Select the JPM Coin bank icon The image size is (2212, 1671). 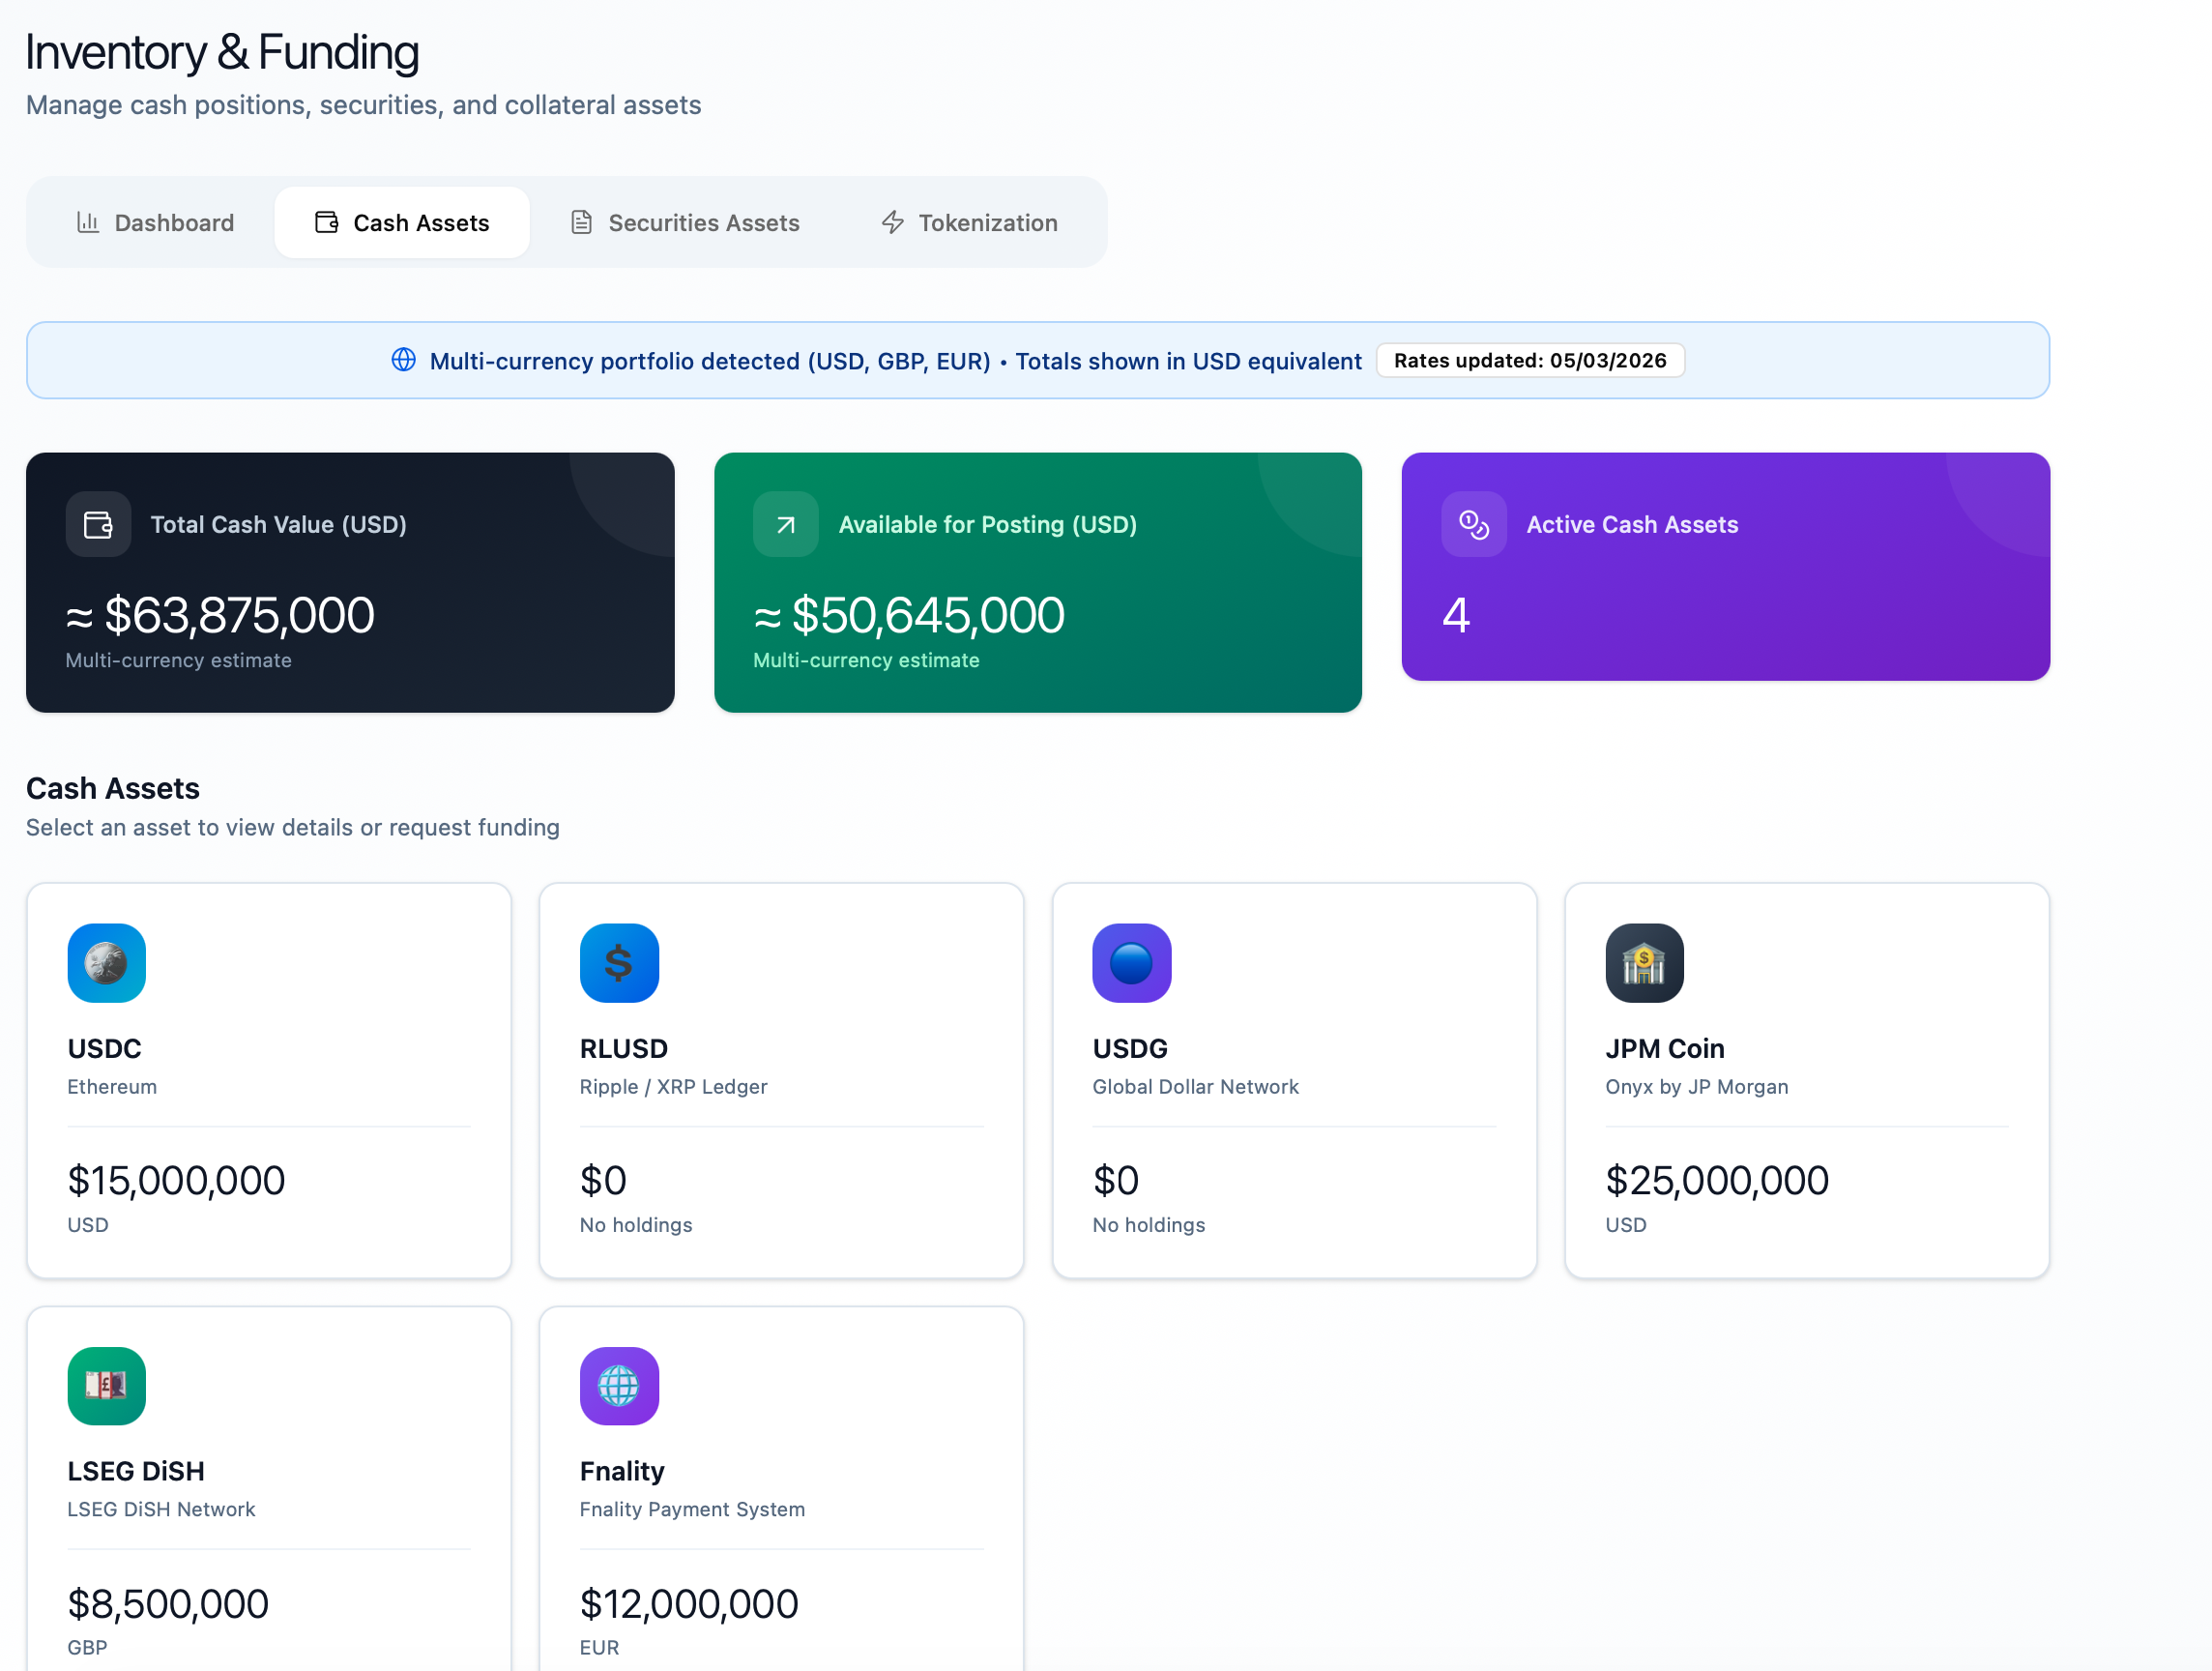click(1645, 963)
